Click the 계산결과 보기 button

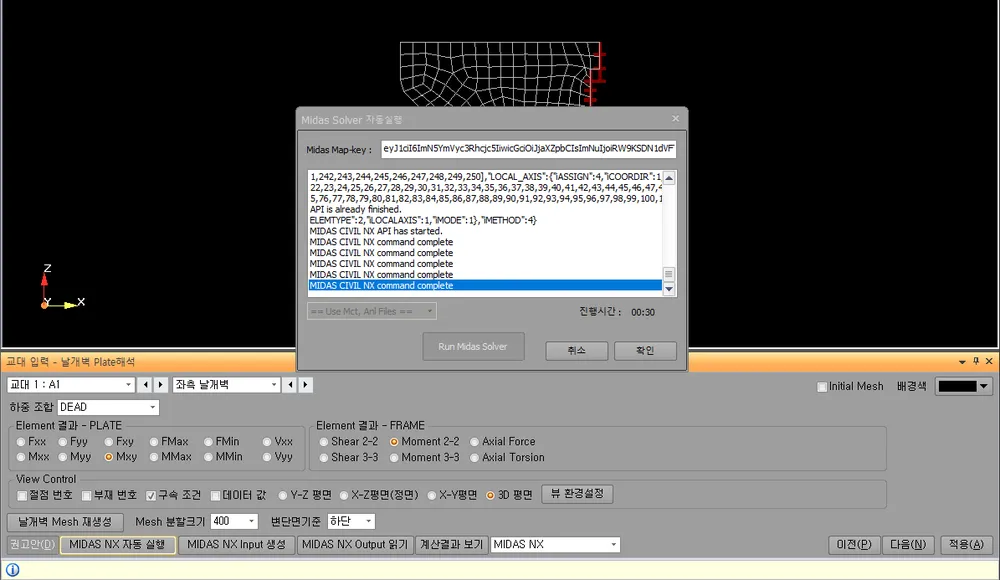(x=452, y=544)
